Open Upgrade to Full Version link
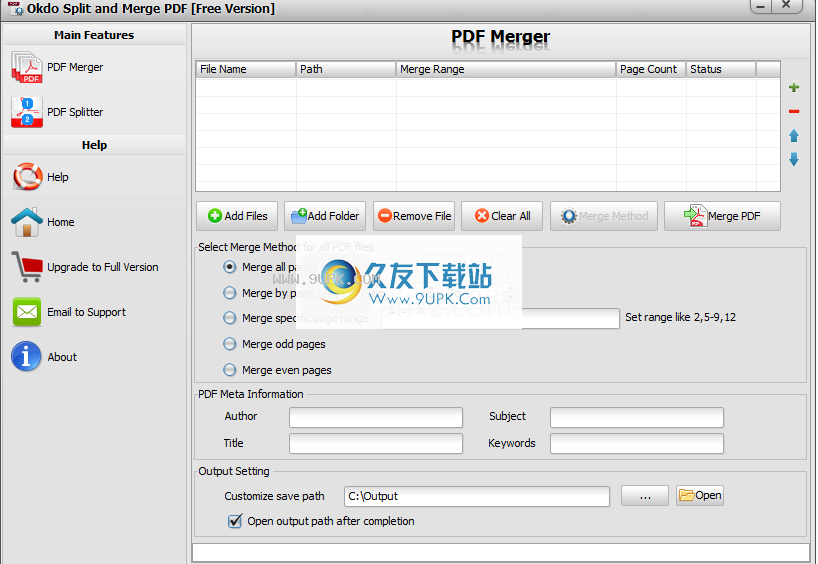The width and height of the screenshot is (818, 564). tap(103, 267)
